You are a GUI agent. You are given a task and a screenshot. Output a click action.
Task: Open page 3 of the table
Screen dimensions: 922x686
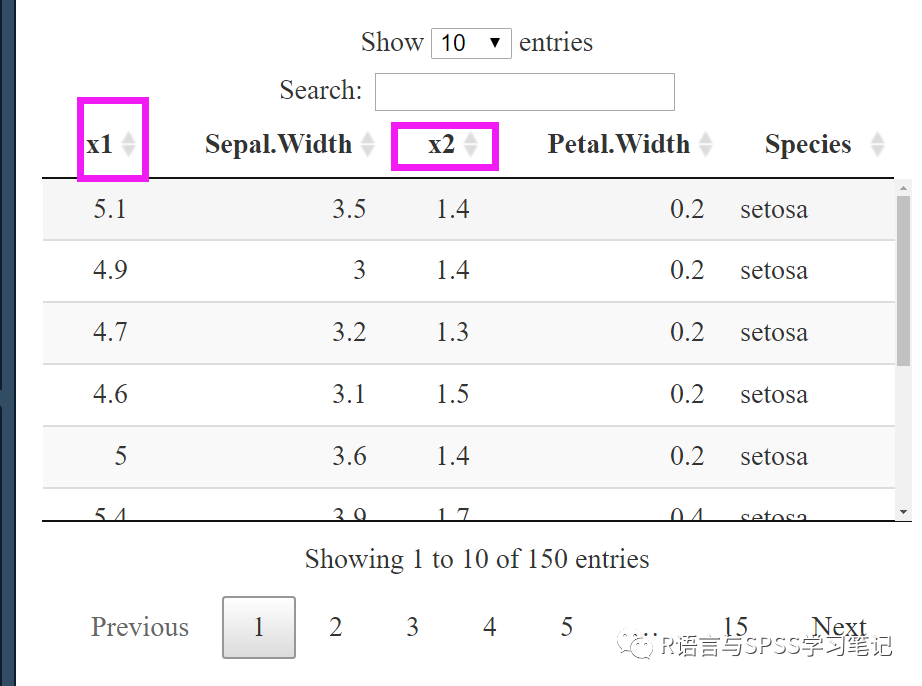413,627
